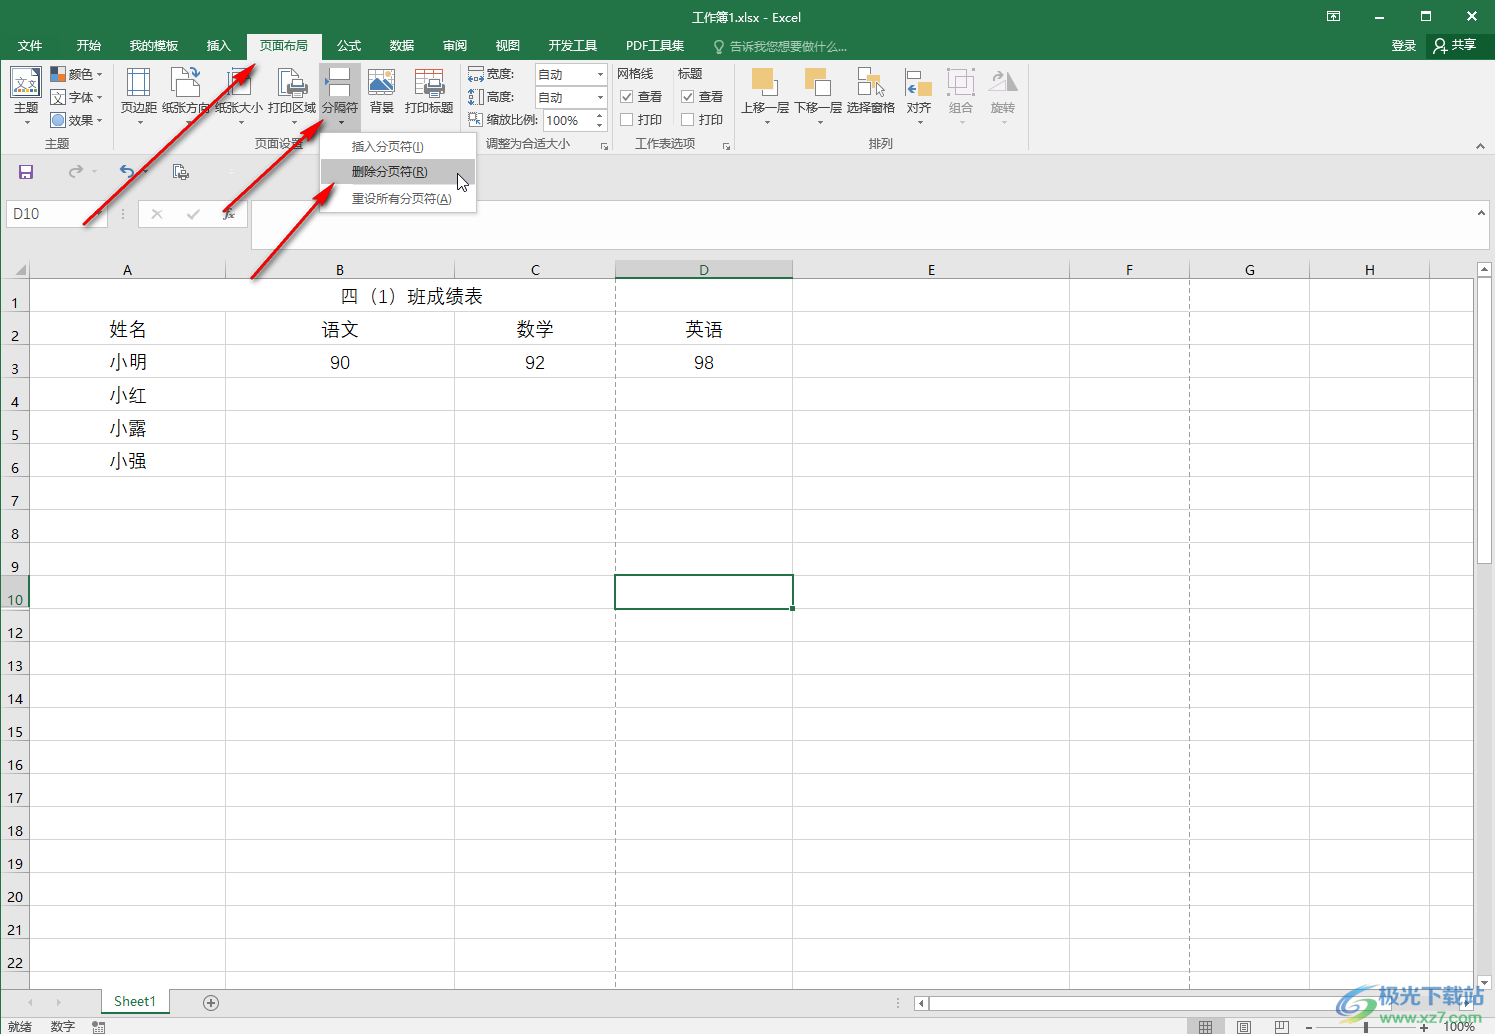Open theme Colors (颜色) menu
The height and width of the screenshot is (1034, 1495).
tap(77, 74)
